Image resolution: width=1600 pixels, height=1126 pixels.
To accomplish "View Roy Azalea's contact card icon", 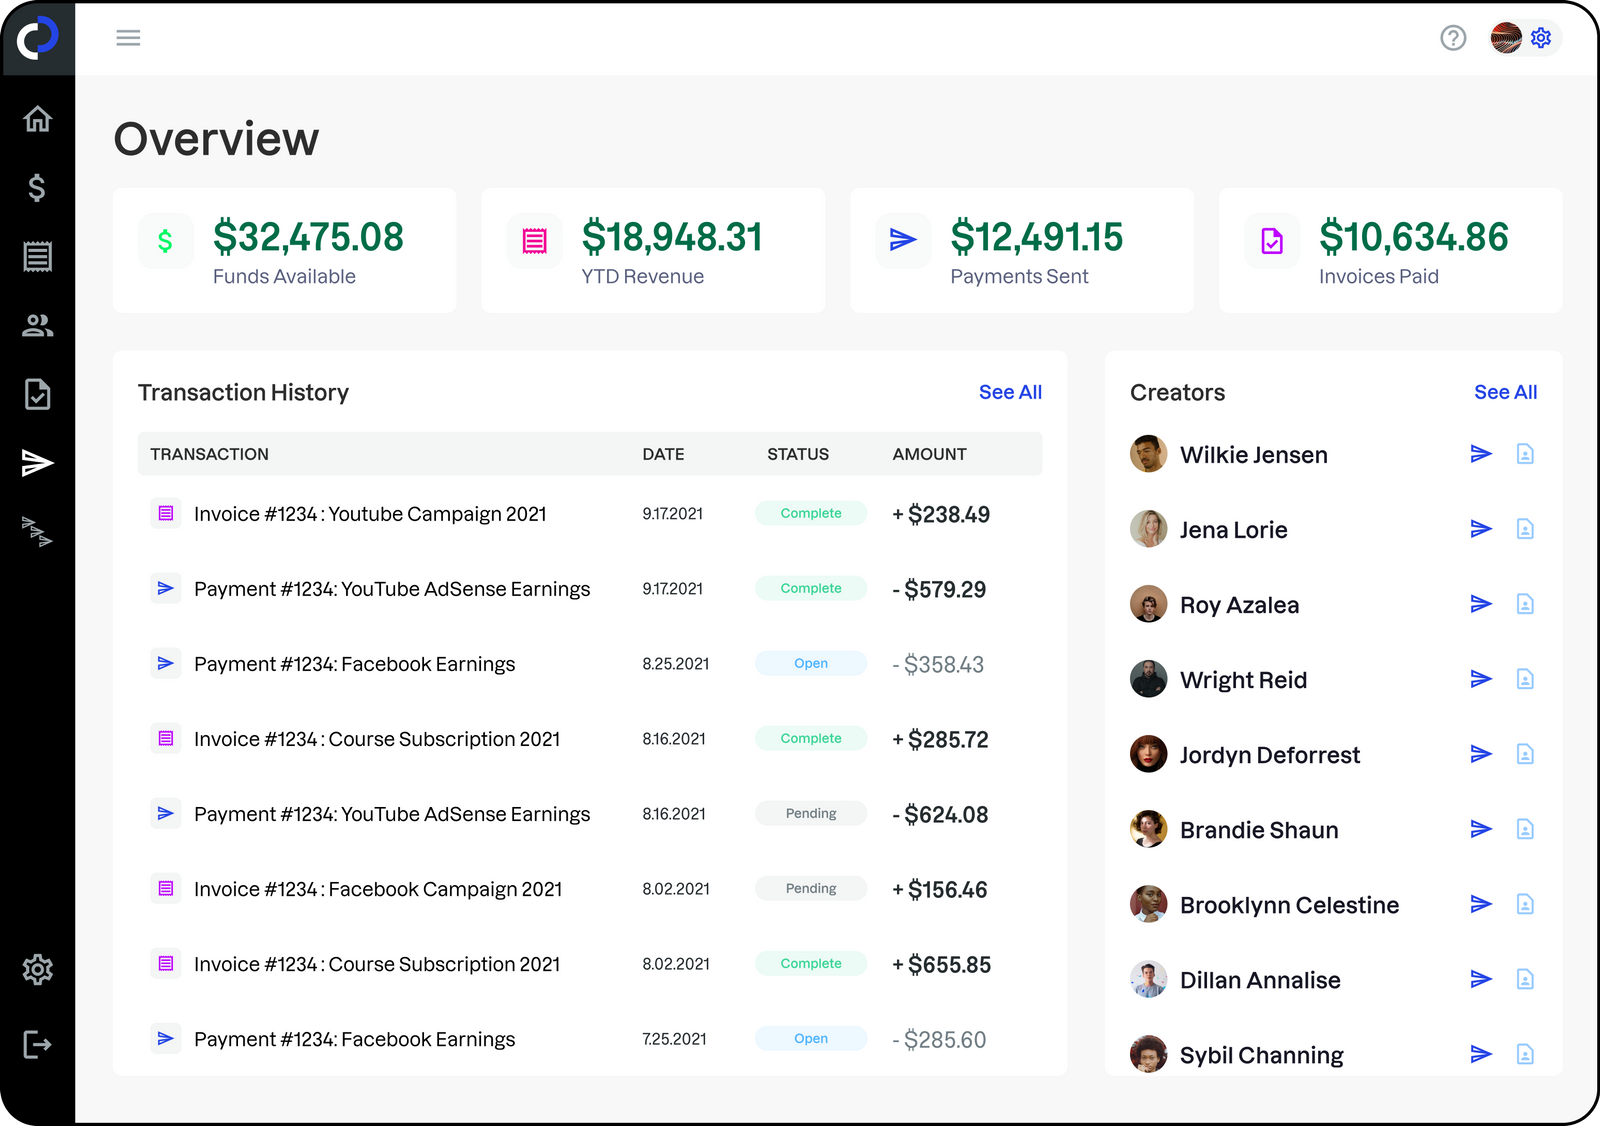I will tap(1525, 604).
